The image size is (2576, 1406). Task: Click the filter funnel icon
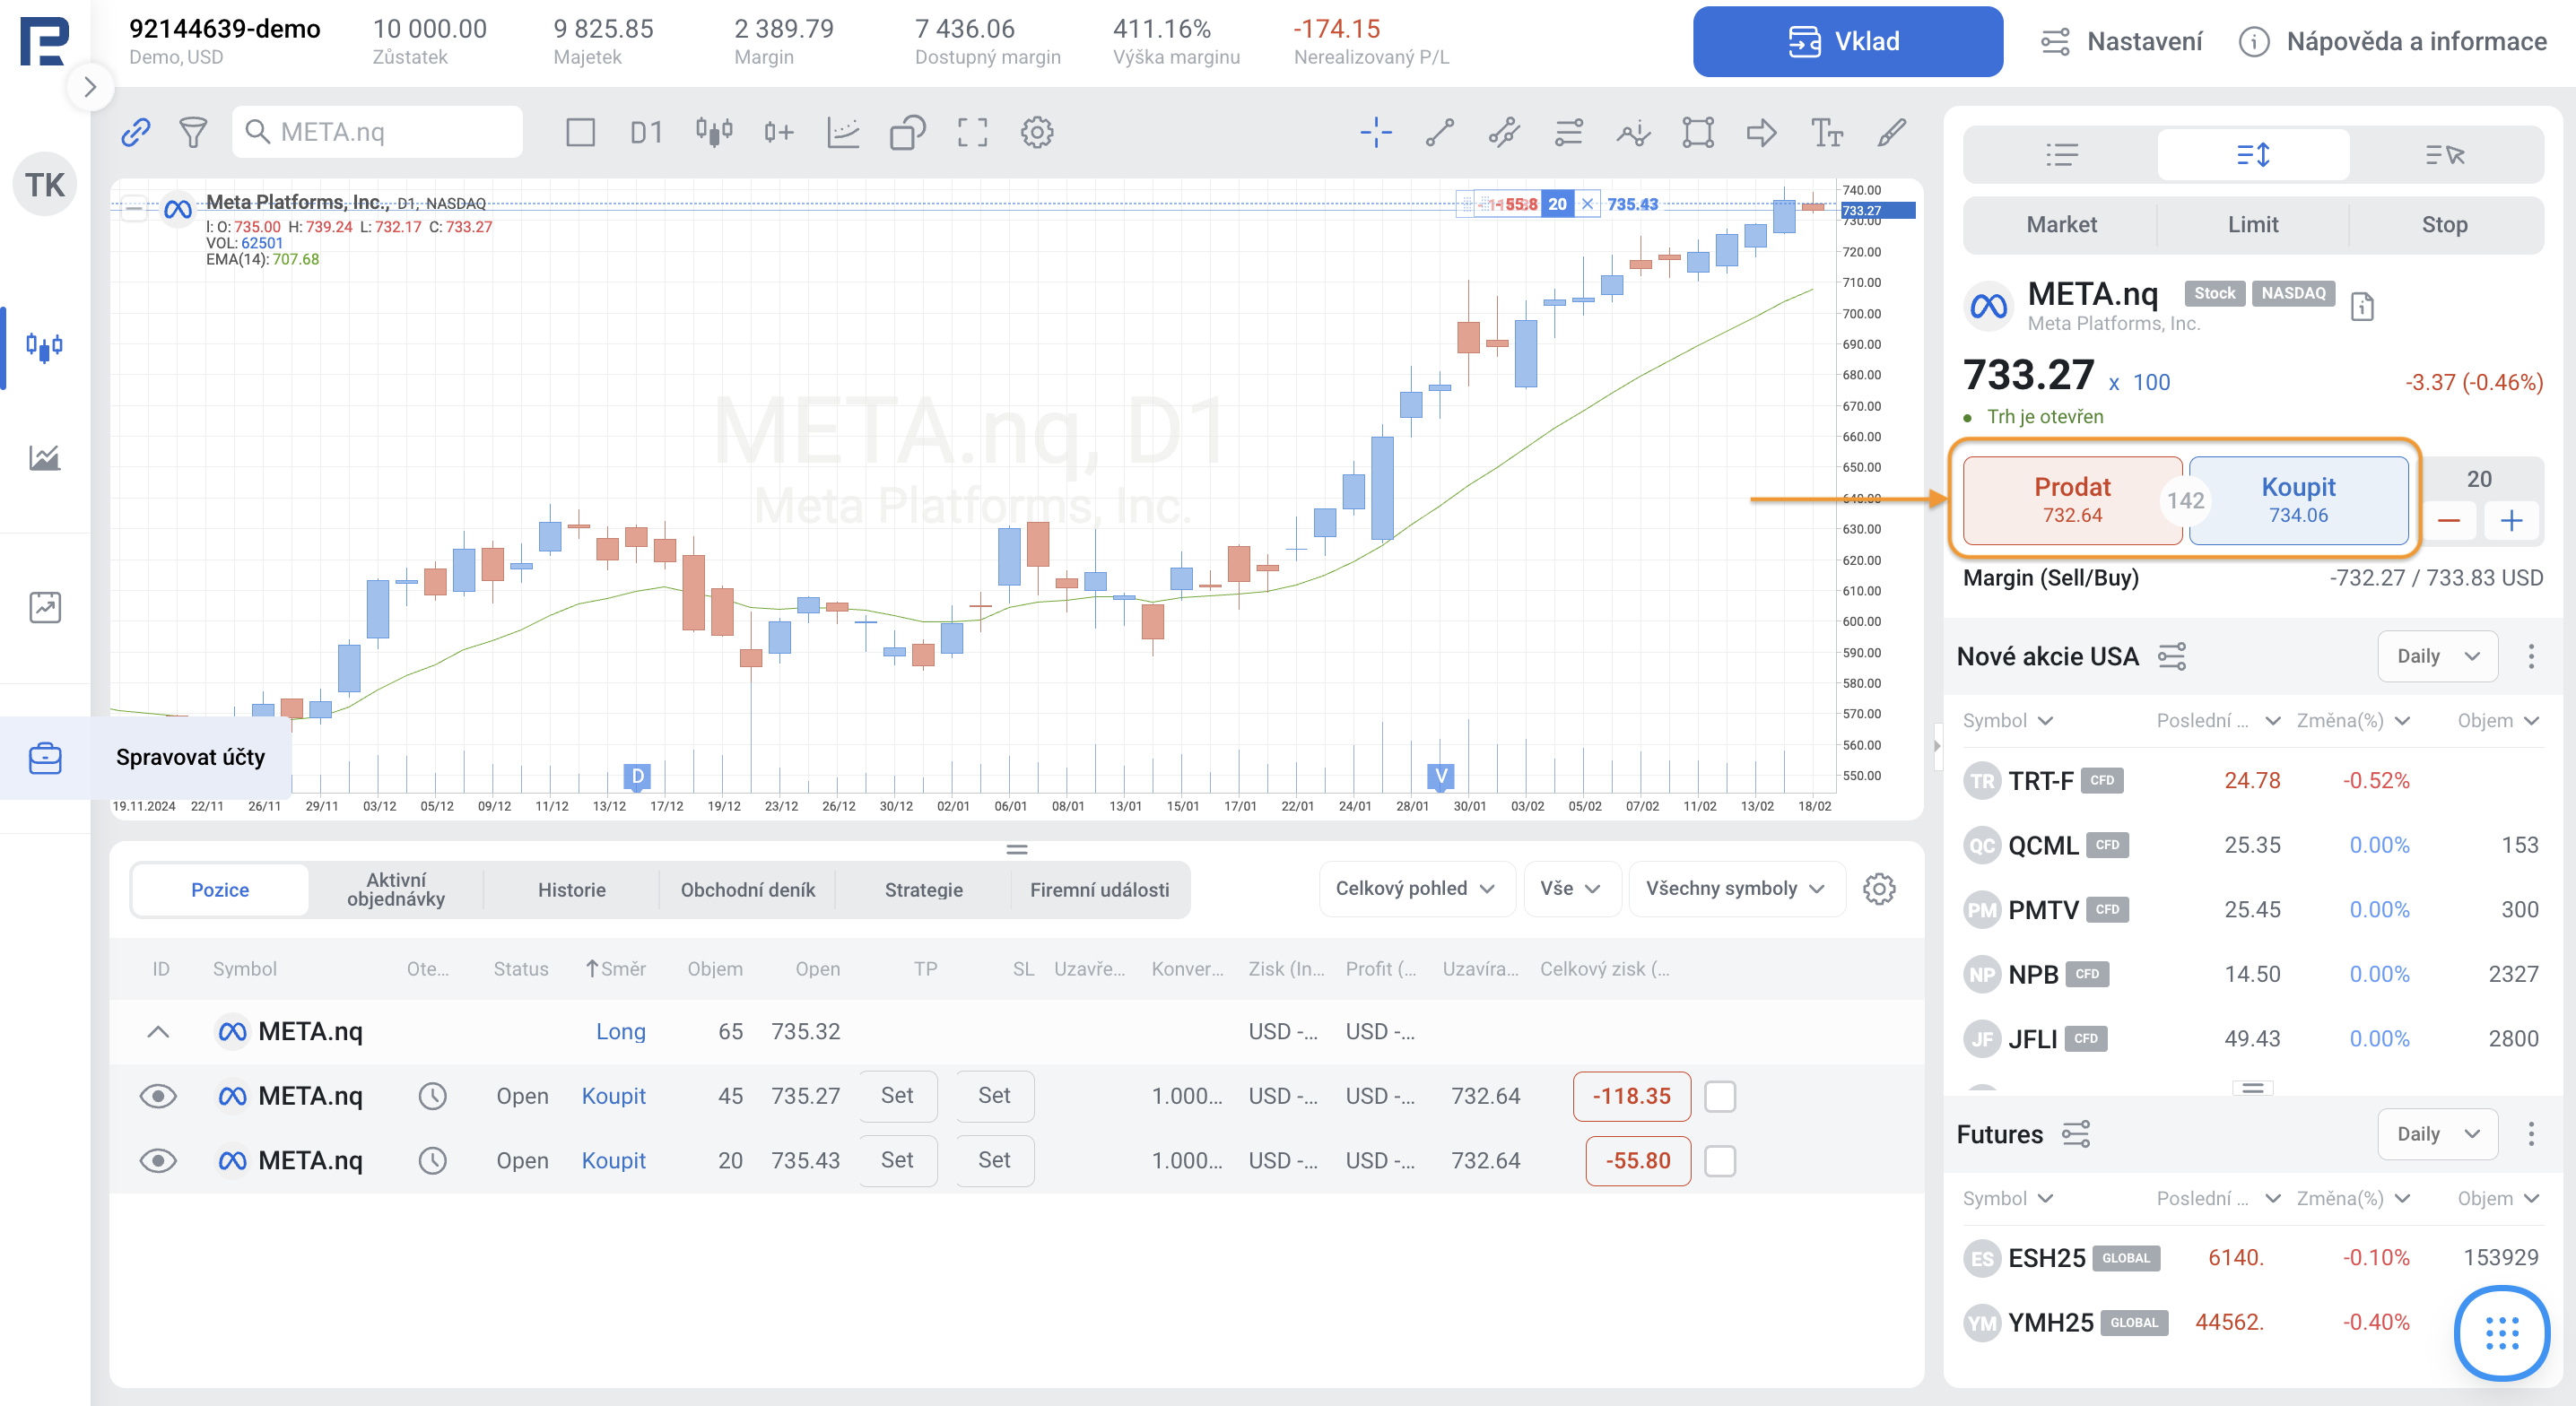pos(193,132)
